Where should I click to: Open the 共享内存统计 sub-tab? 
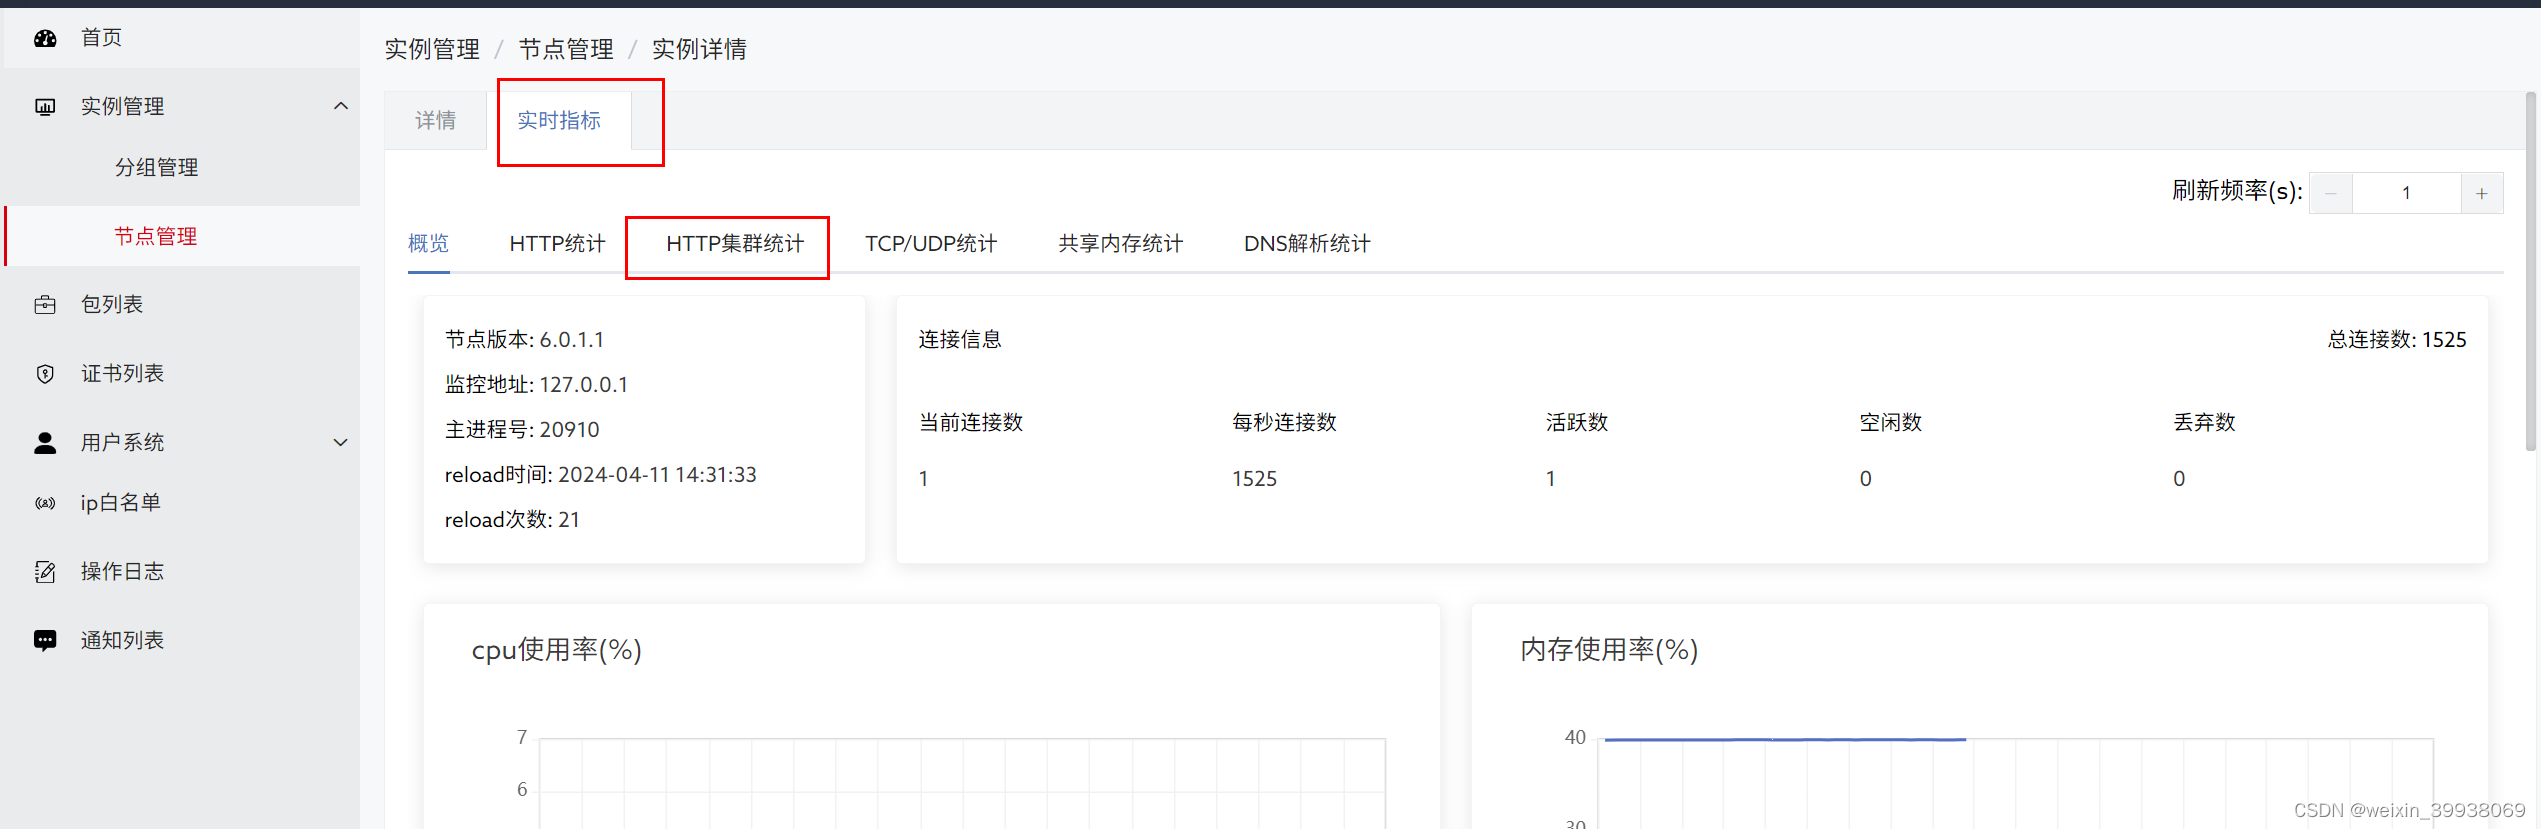point(1121,244)
